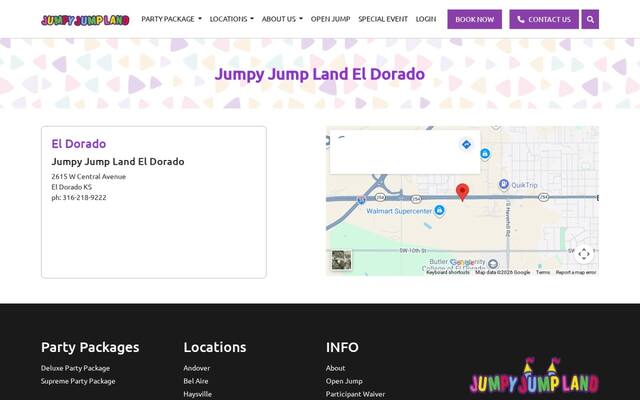Click the map Terms link

pyautogui.click(x=543, y=272)
